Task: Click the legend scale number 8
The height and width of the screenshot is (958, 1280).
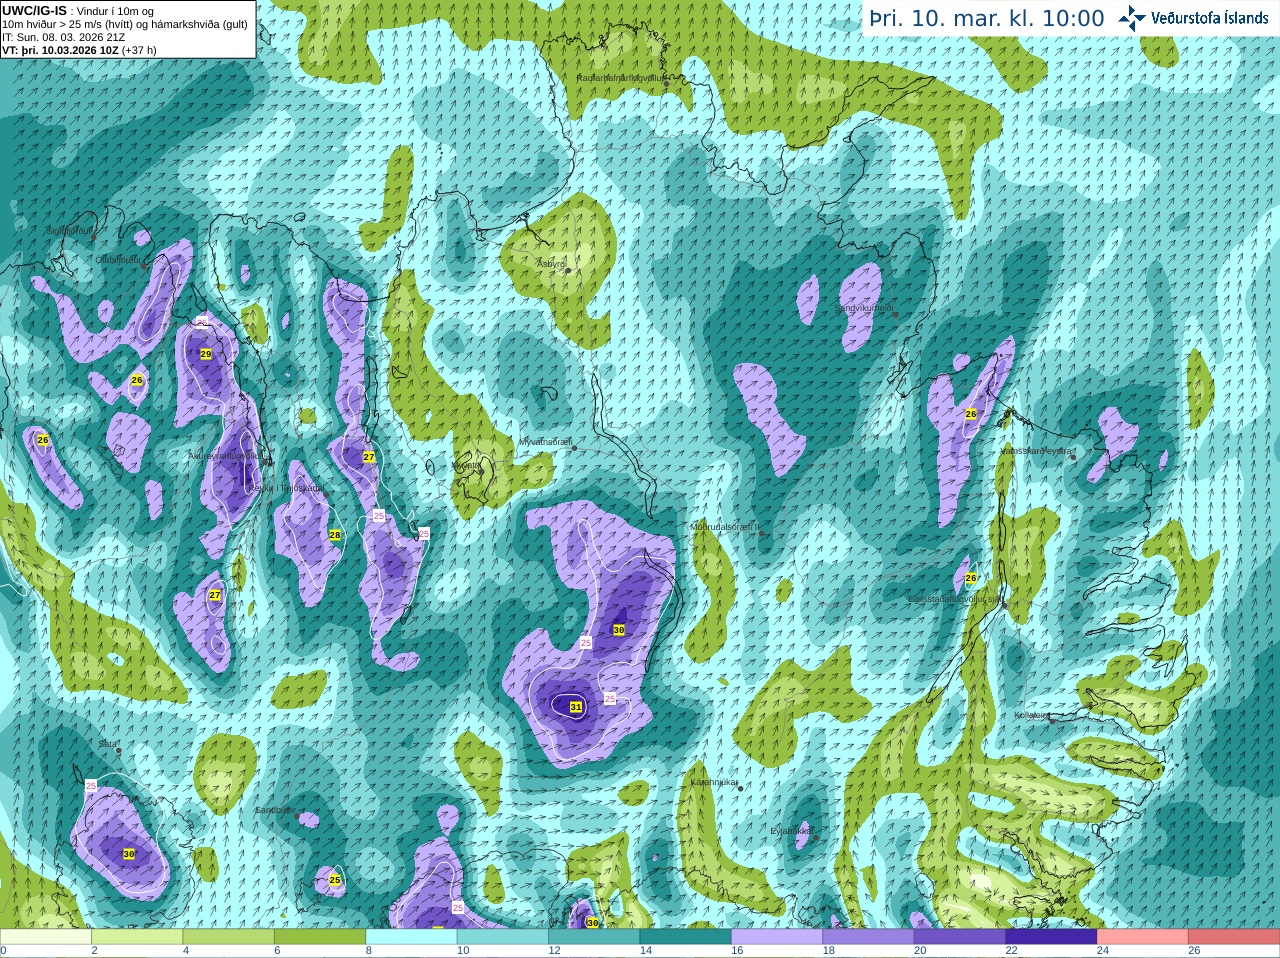Action: pos(368,951)
